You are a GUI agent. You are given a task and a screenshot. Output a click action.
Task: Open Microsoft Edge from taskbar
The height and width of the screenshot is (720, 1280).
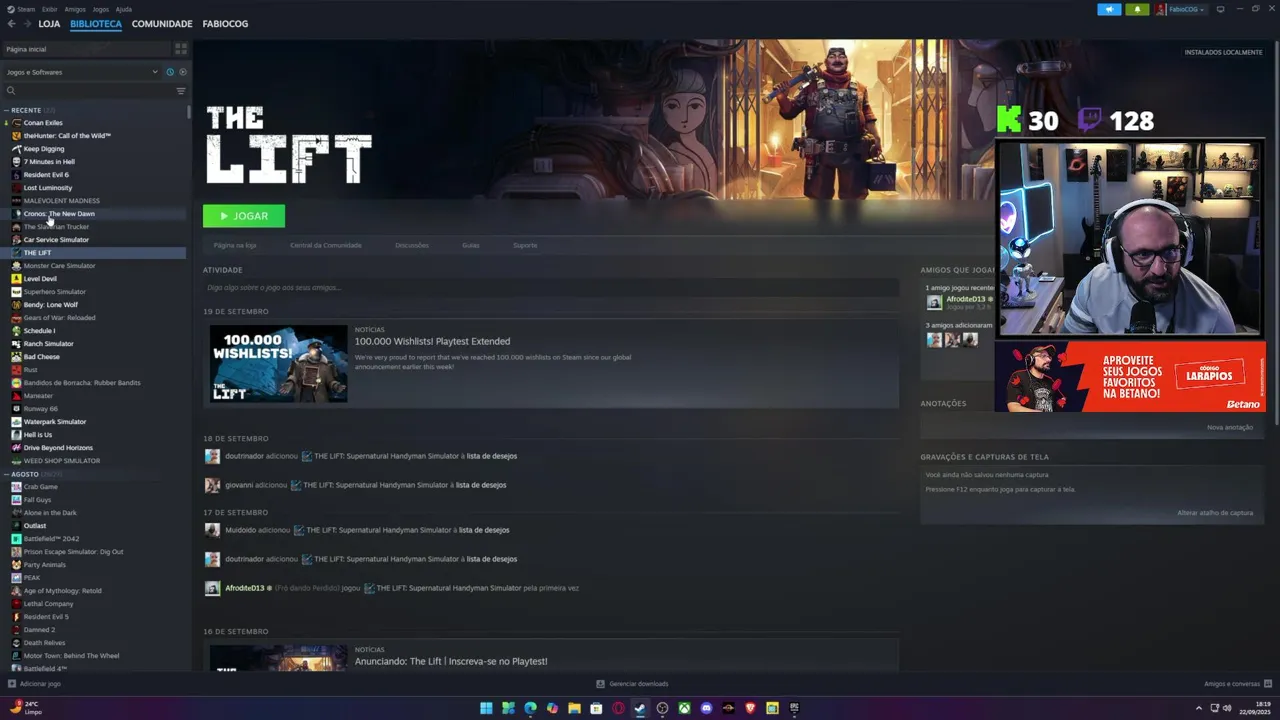530,708
